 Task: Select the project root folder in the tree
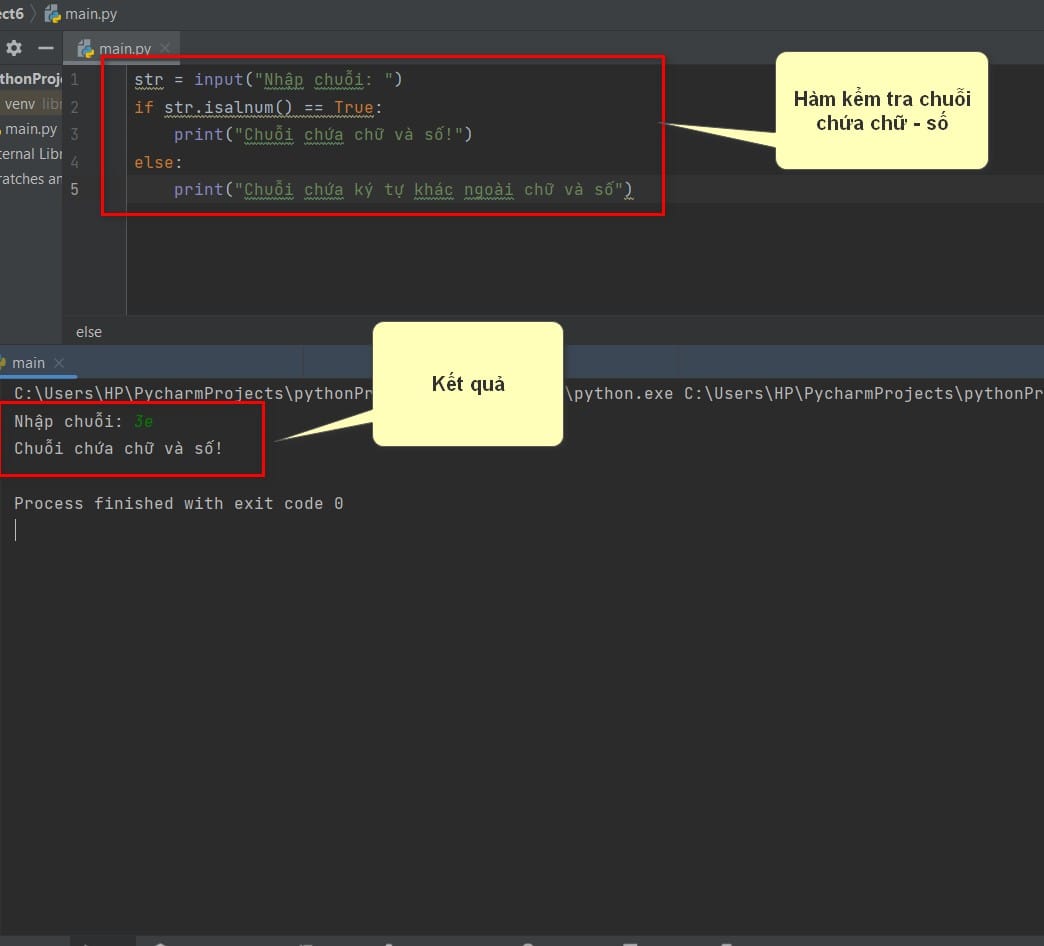(x=31, y=79)
